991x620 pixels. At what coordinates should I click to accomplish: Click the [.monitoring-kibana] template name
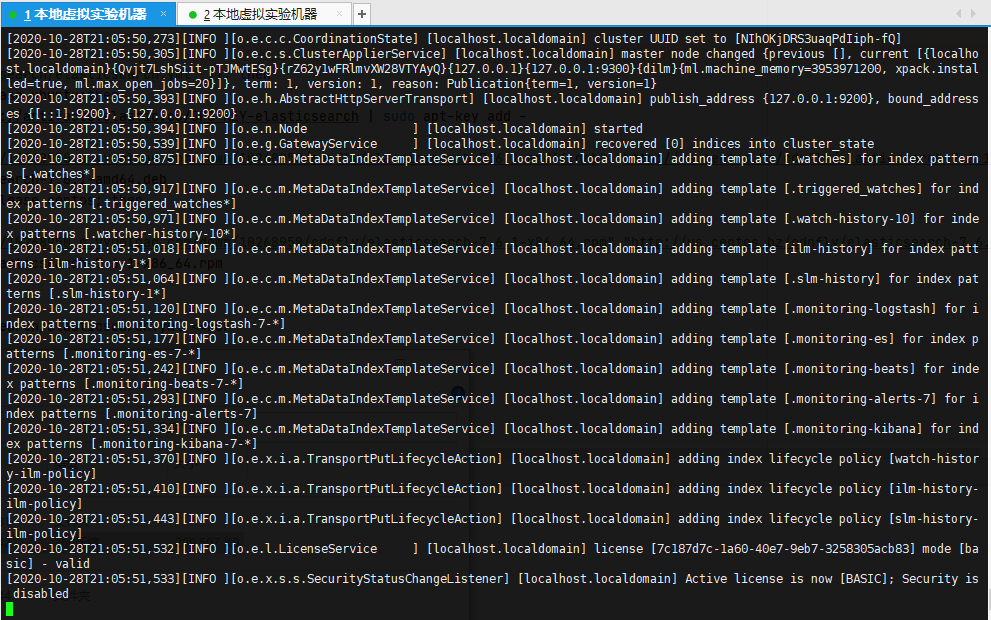tap(853, 429)
